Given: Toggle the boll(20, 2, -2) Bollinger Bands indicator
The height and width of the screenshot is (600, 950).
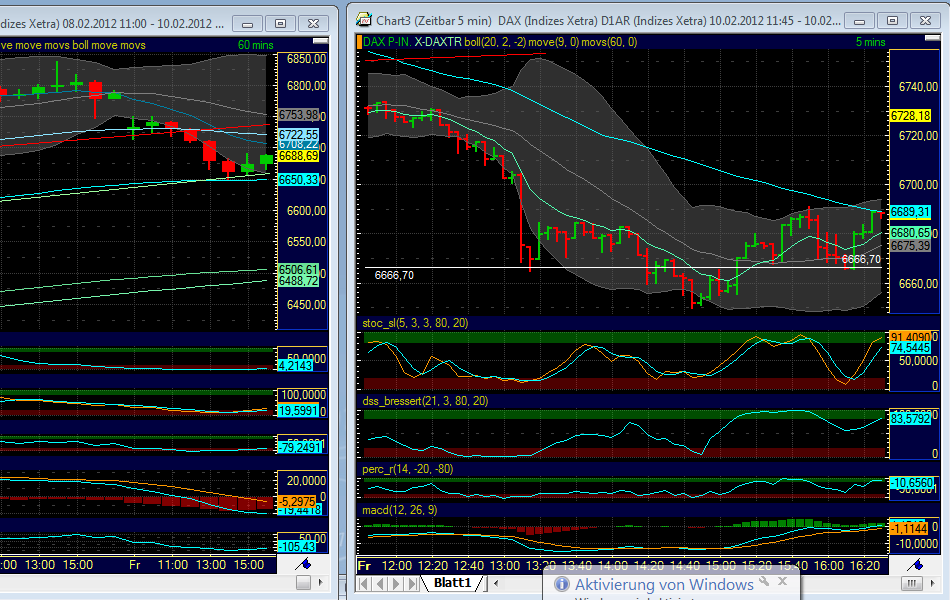Looking at the screenshot, I should (x=498, y=43).
